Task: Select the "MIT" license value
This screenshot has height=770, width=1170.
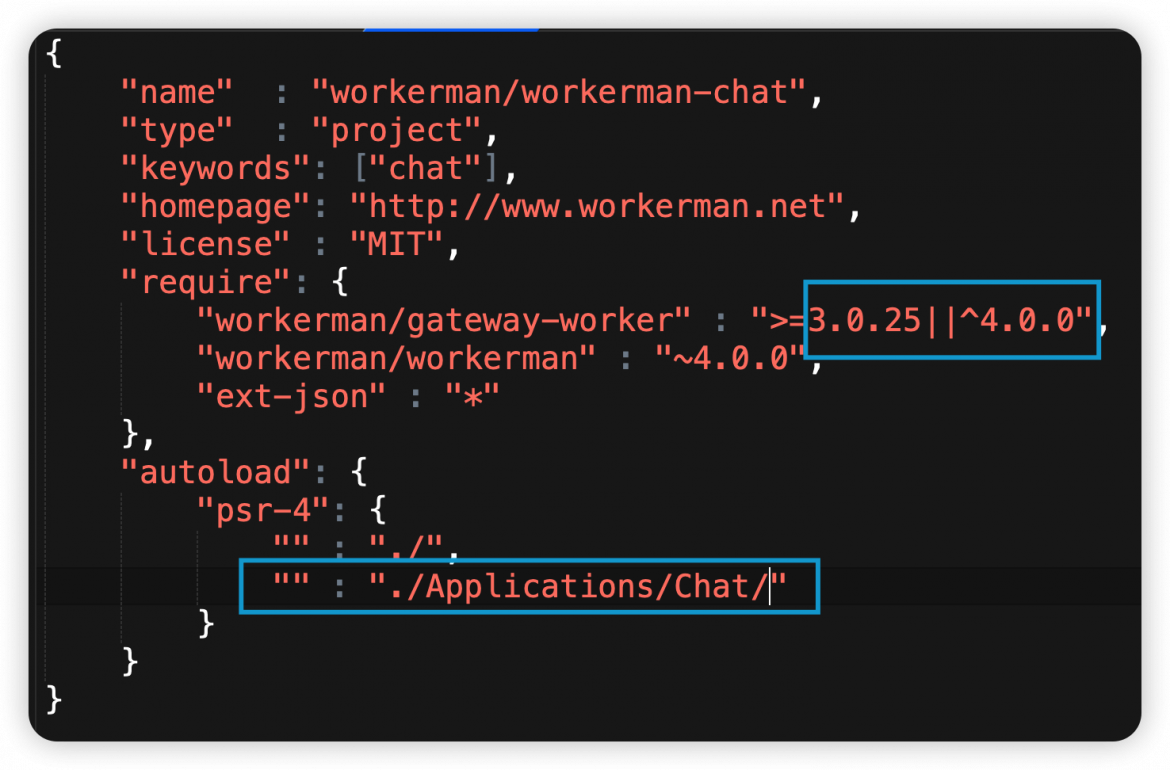Action: 397,245
